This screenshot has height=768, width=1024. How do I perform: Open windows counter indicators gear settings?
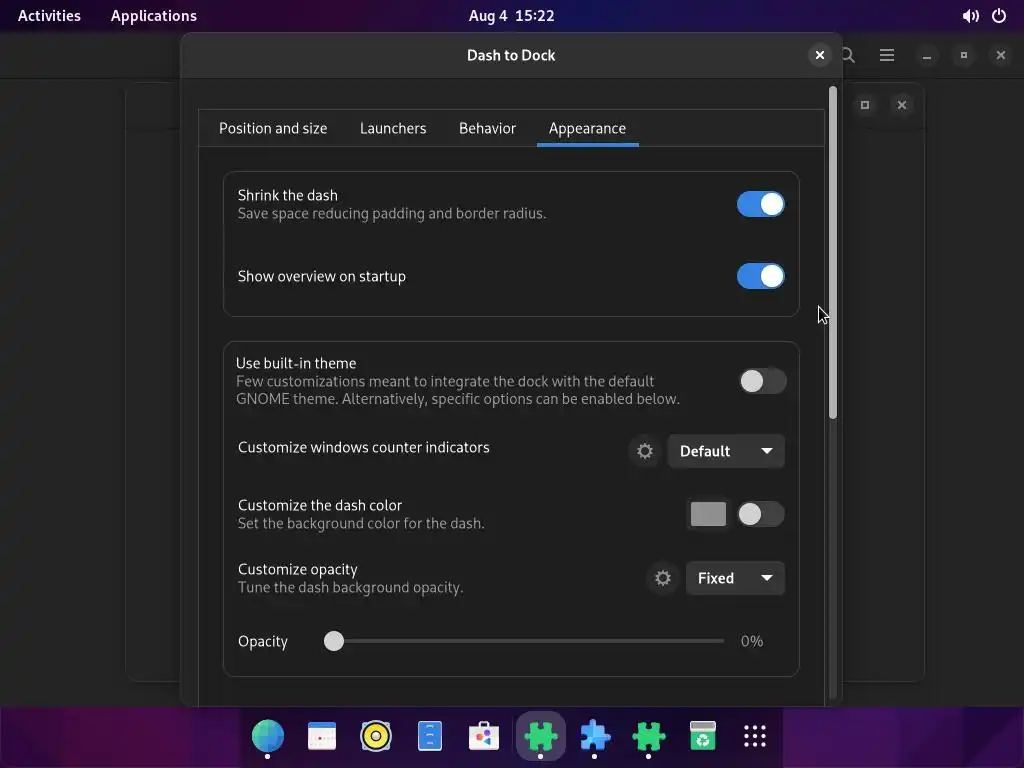[645, 451]
